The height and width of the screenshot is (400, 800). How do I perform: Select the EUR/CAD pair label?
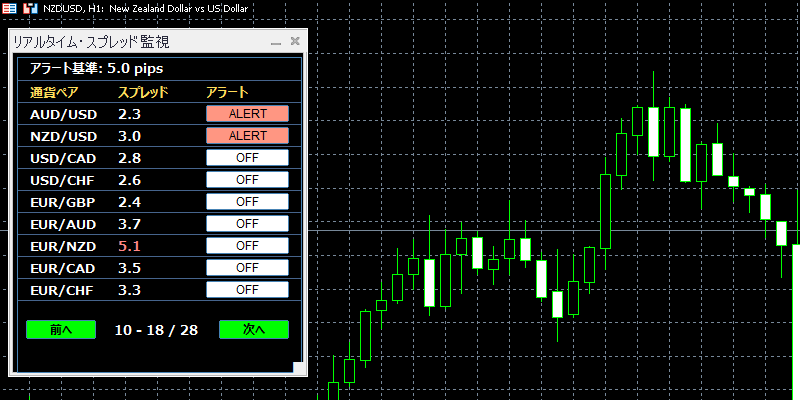(x=63, y=268)
